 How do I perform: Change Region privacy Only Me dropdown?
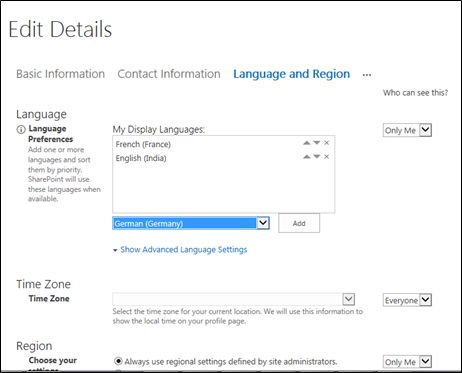point(407,362)
